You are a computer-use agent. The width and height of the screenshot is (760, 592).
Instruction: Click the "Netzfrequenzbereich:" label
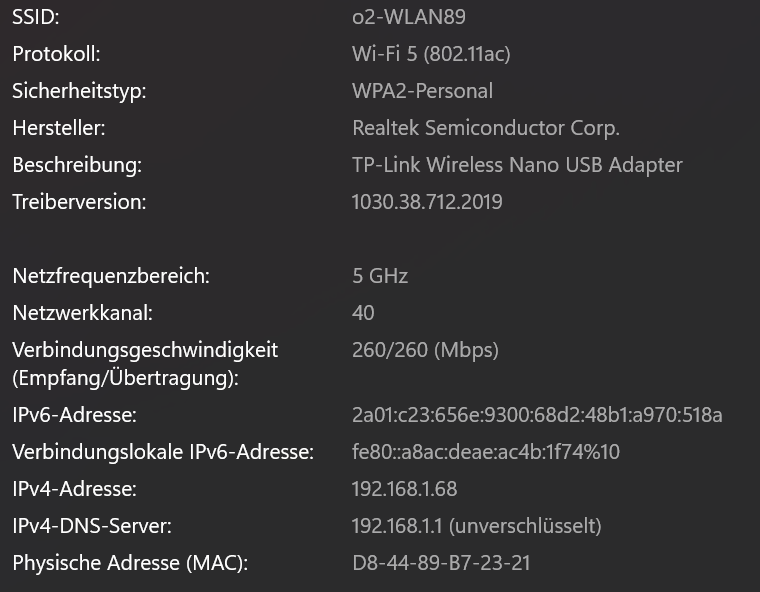coord(111,276)
